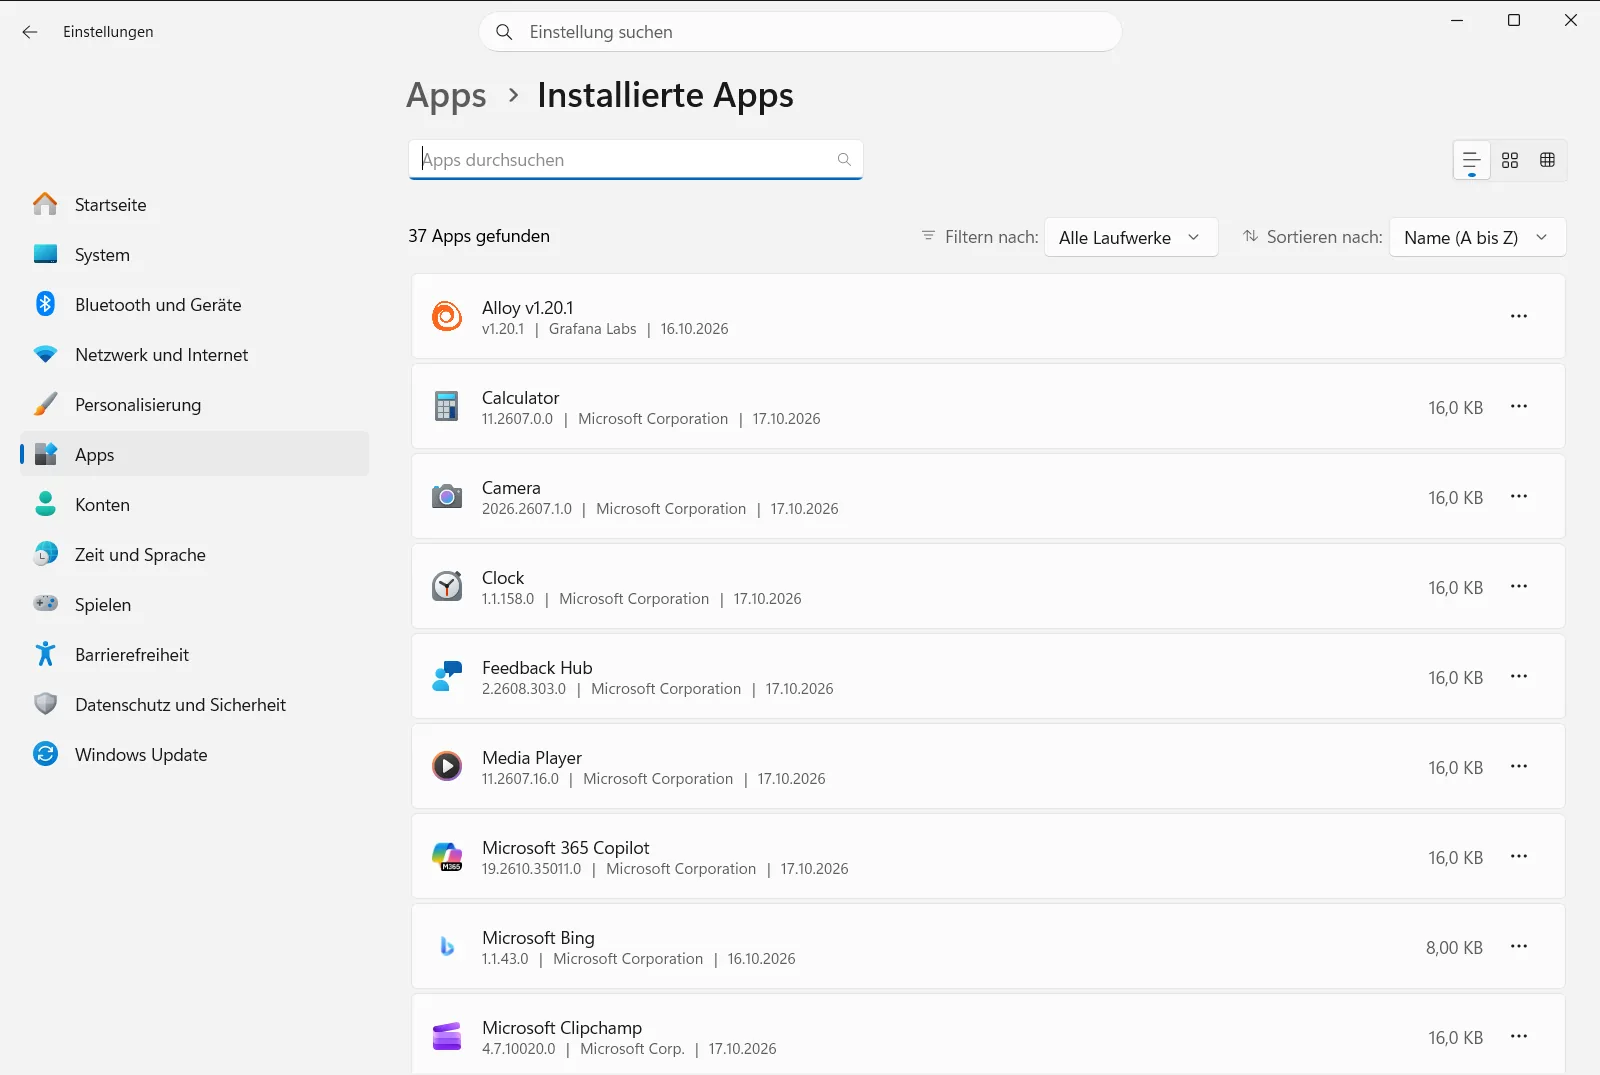Open Barrierefreiheit settings
Viewport: 1600px width, 1075px height.
coord(194,654)
